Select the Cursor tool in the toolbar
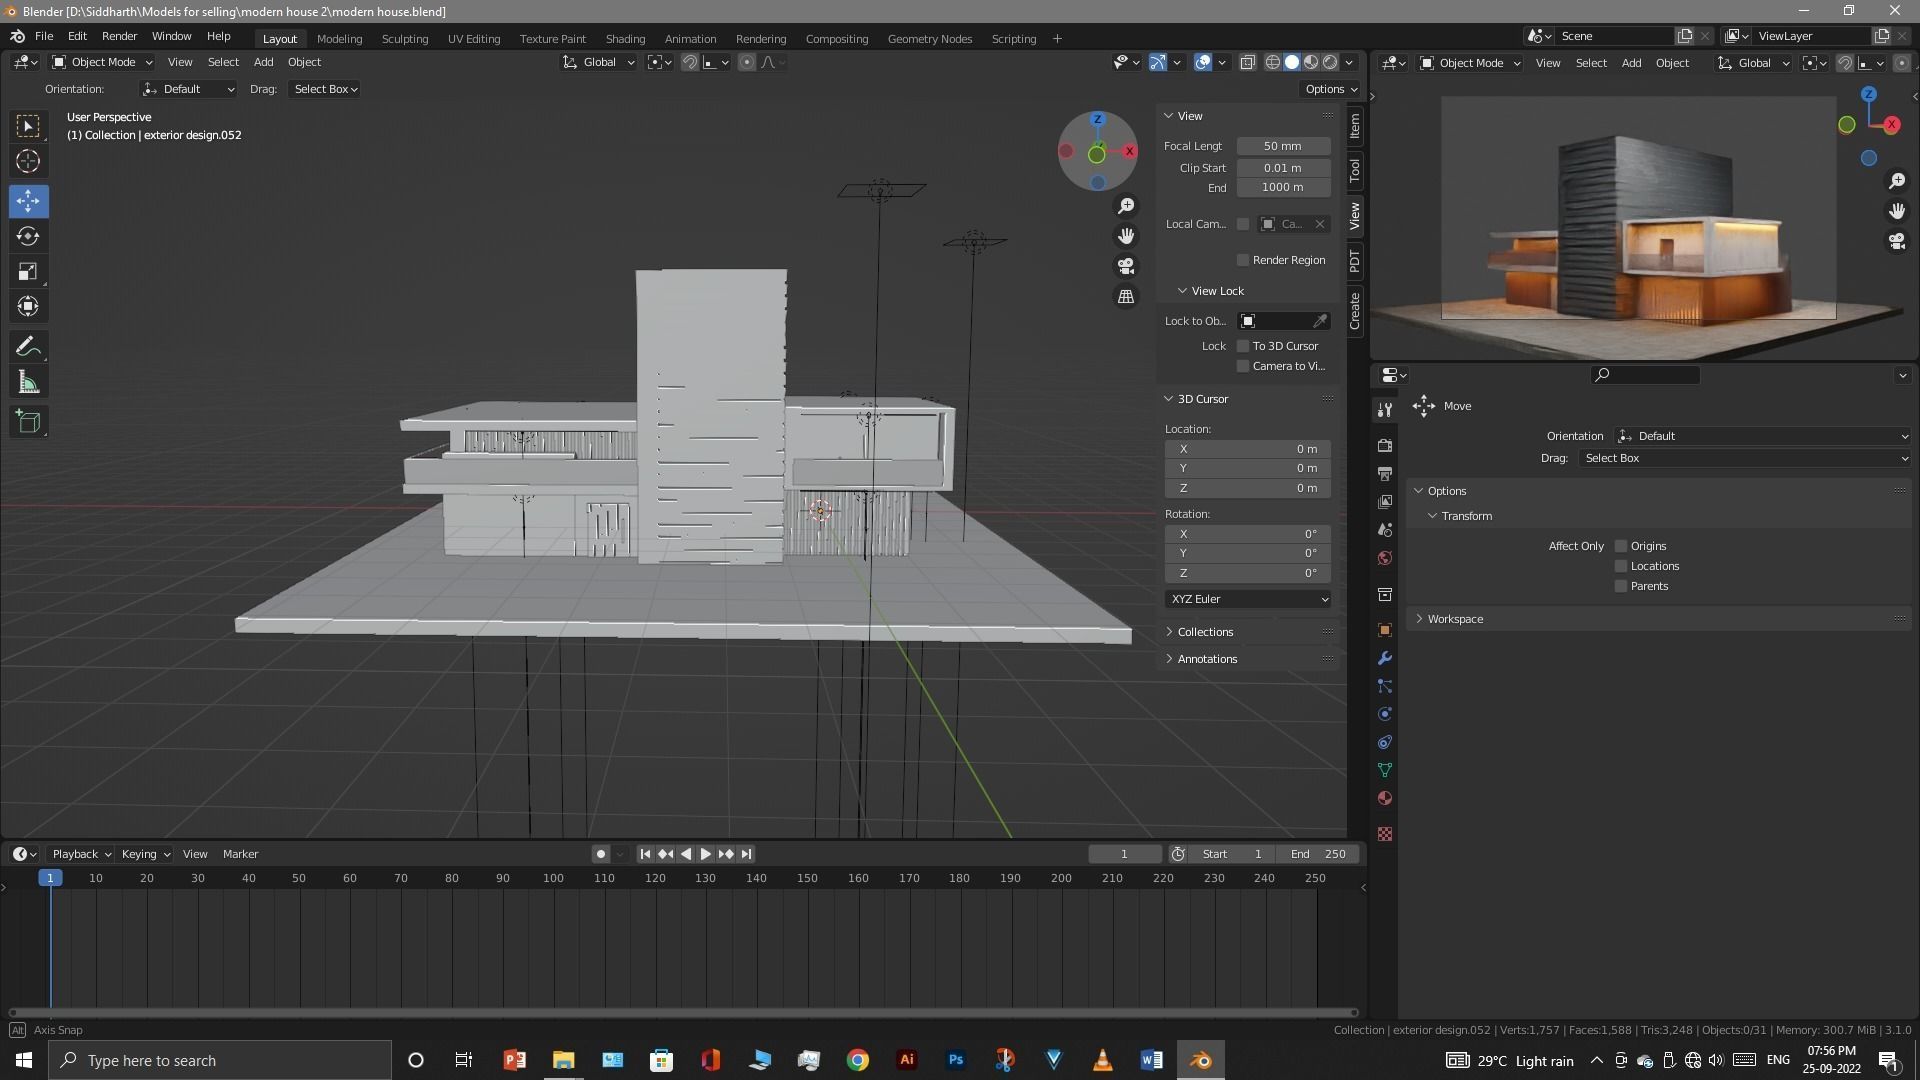Screen dimensions: 1920x1080 pyautogui.click(x=28, y=161)
